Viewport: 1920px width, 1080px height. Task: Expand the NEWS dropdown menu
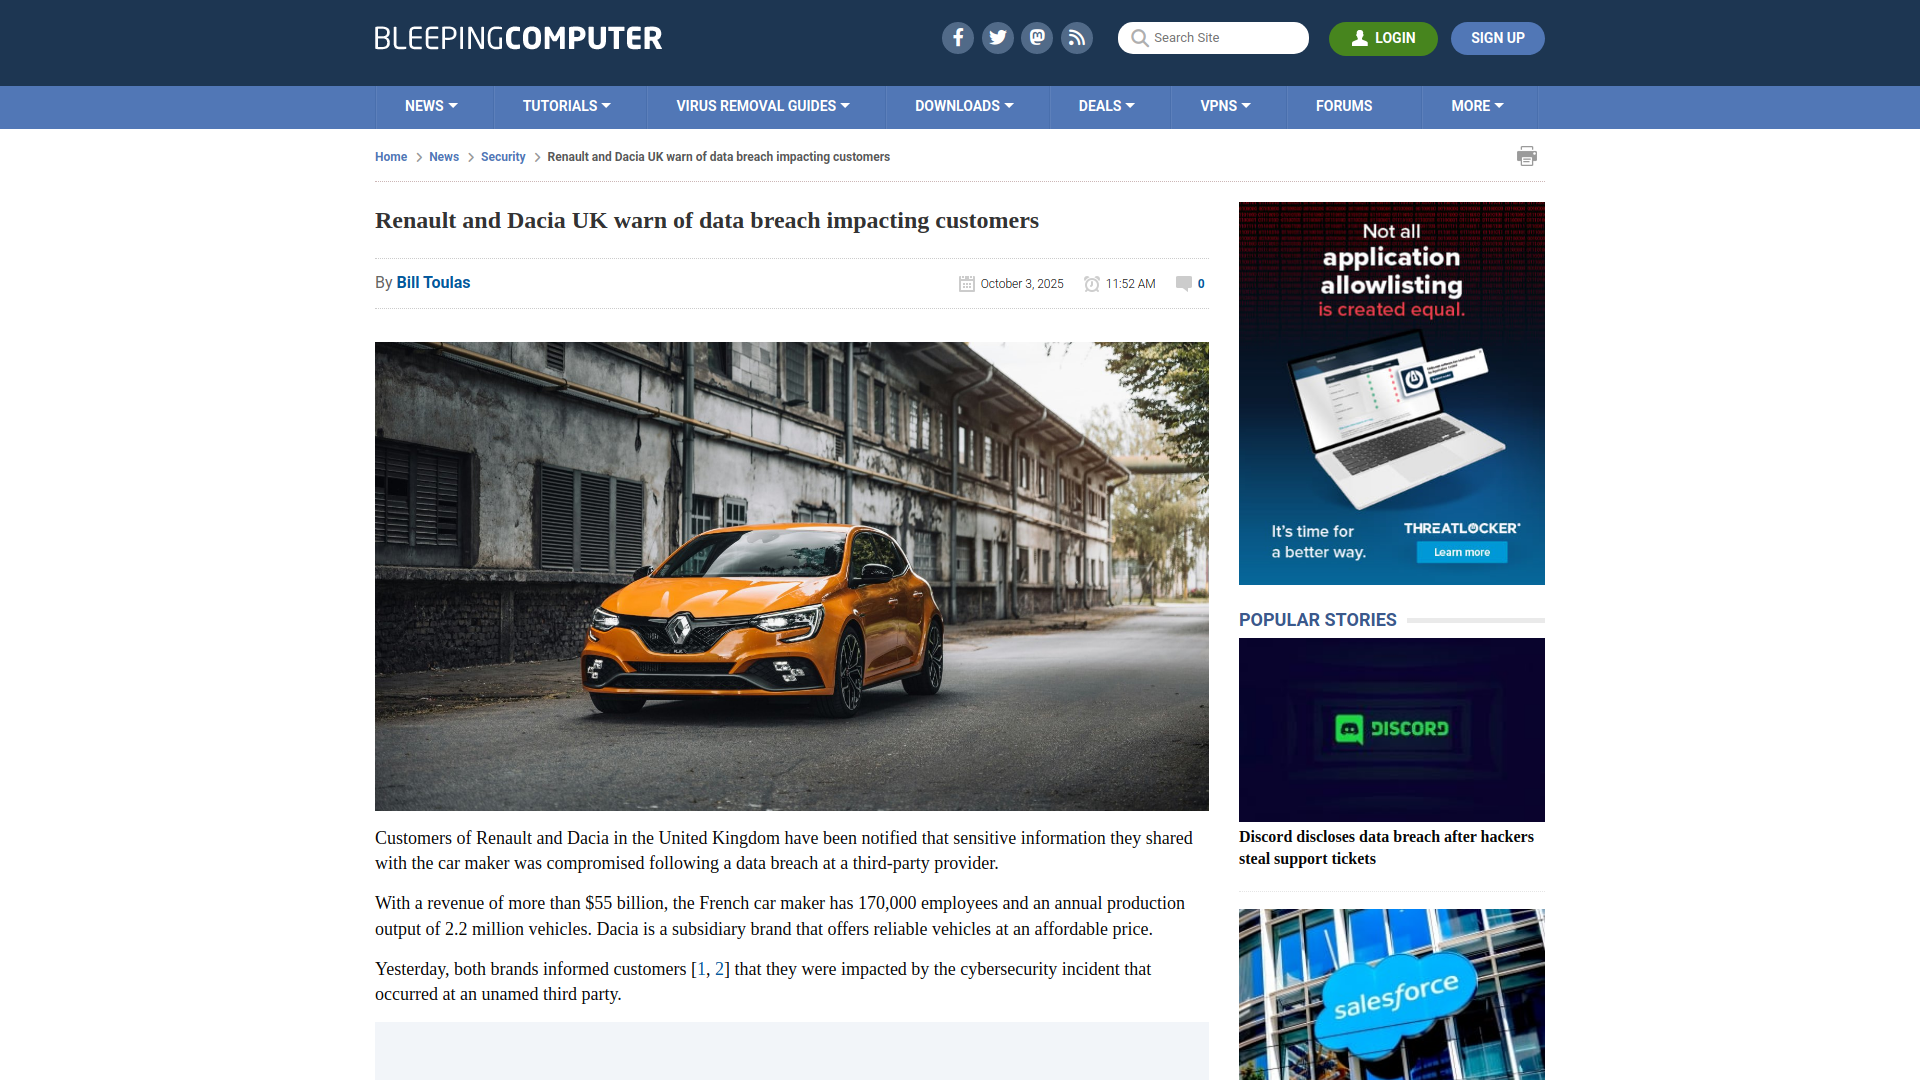click(431, 106)
